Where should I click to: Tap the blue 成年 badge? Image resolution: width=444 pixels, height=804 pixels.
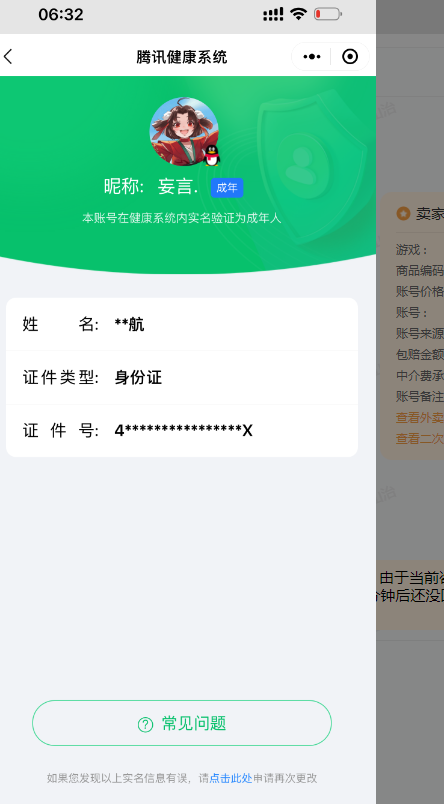click(x=227, y=188)
